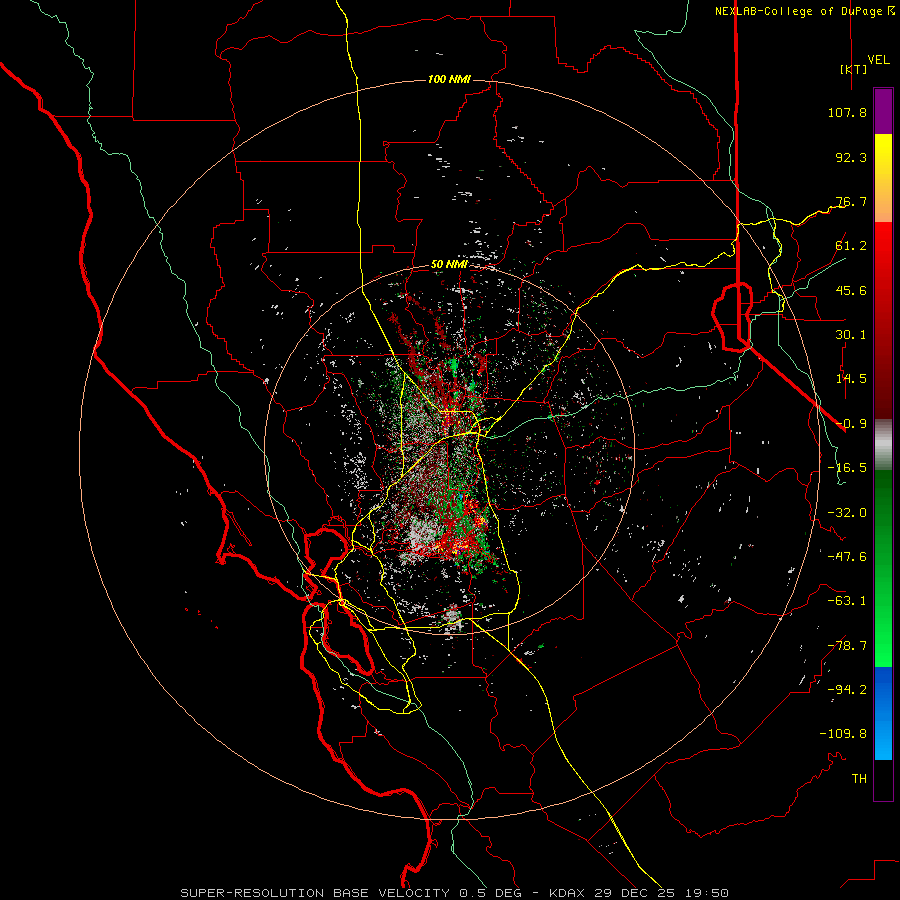
Task: Click the 76.7 velocity scale value
Action: point(851,201)
